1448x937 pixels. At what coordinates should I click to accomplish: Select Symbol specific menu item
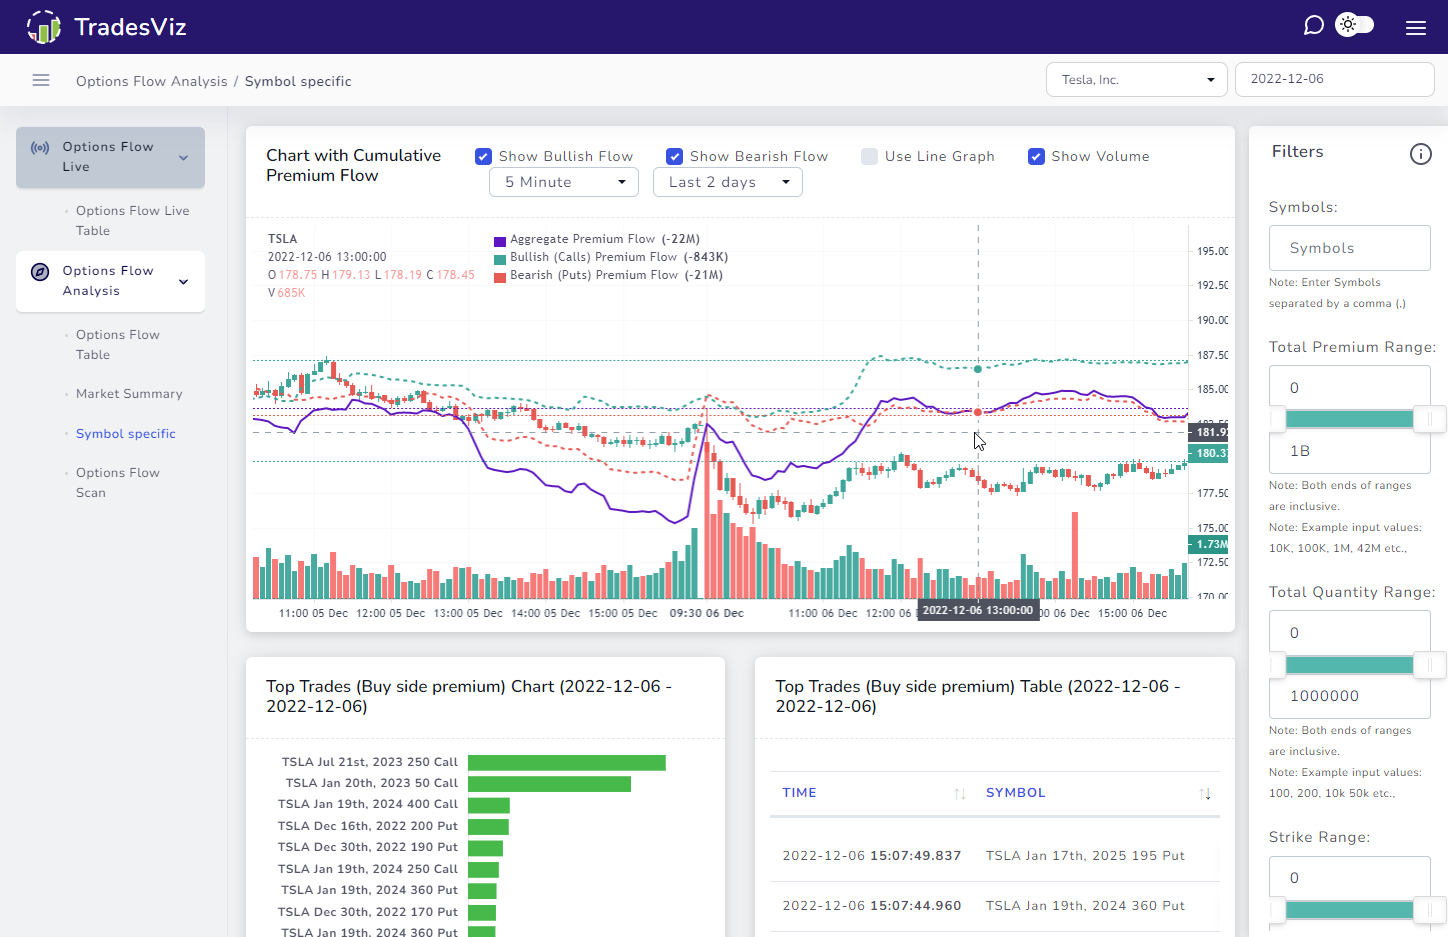(x=126, y=434)
